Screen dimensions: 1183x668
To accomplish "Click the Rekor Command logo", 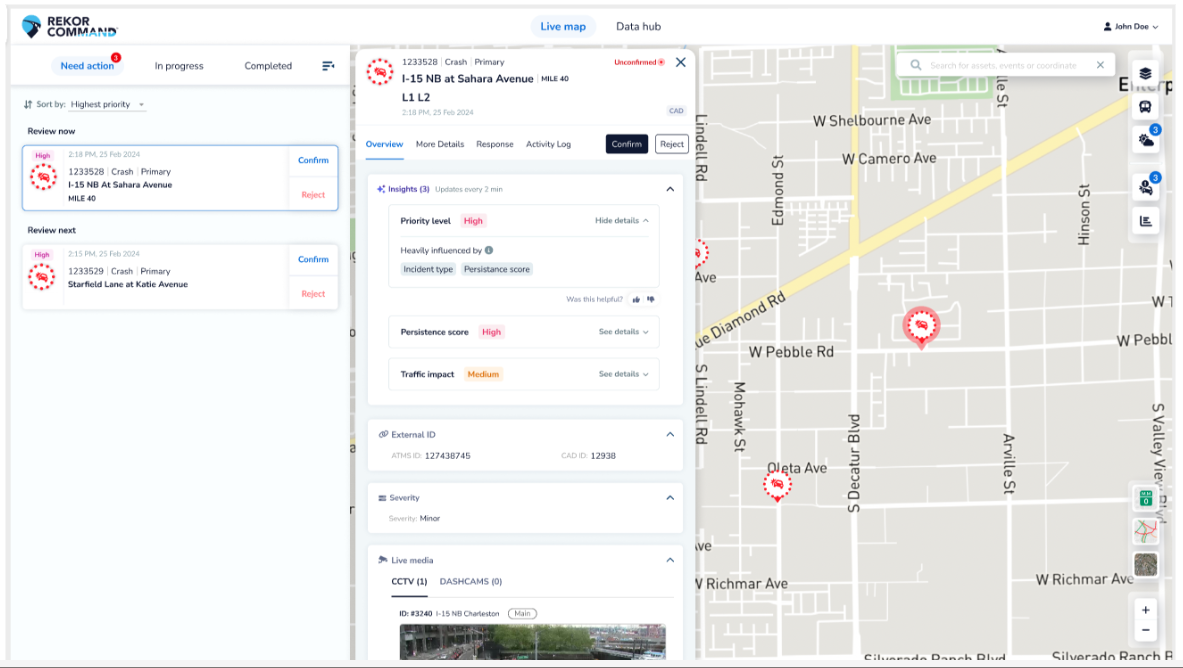I will click(69, 26).
